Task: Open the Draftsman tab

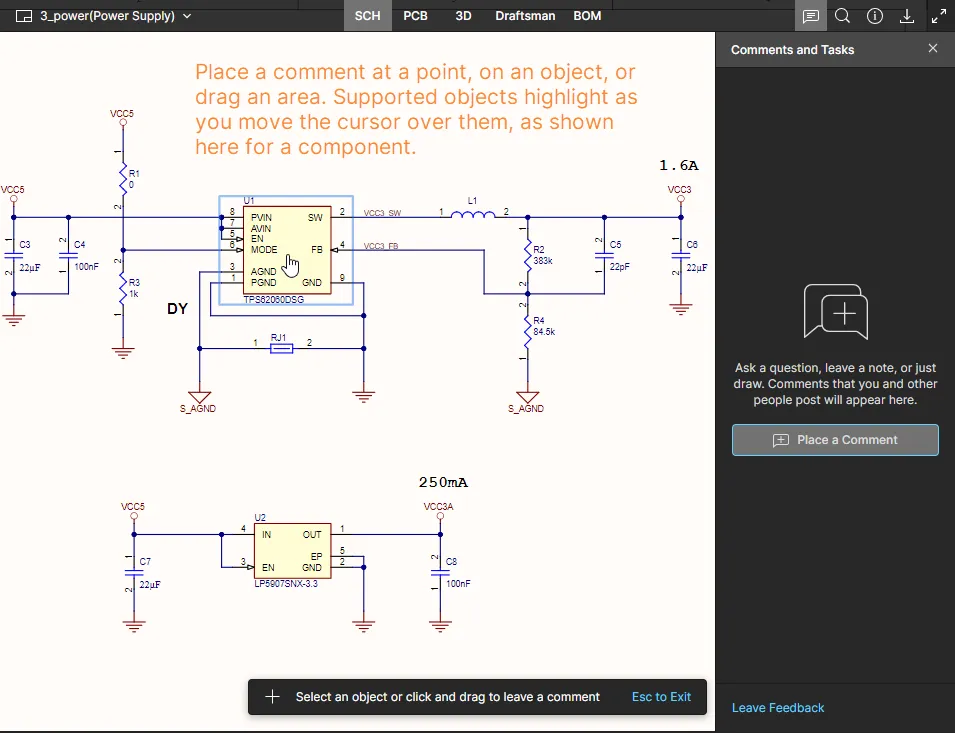Action: click(525, 16)
